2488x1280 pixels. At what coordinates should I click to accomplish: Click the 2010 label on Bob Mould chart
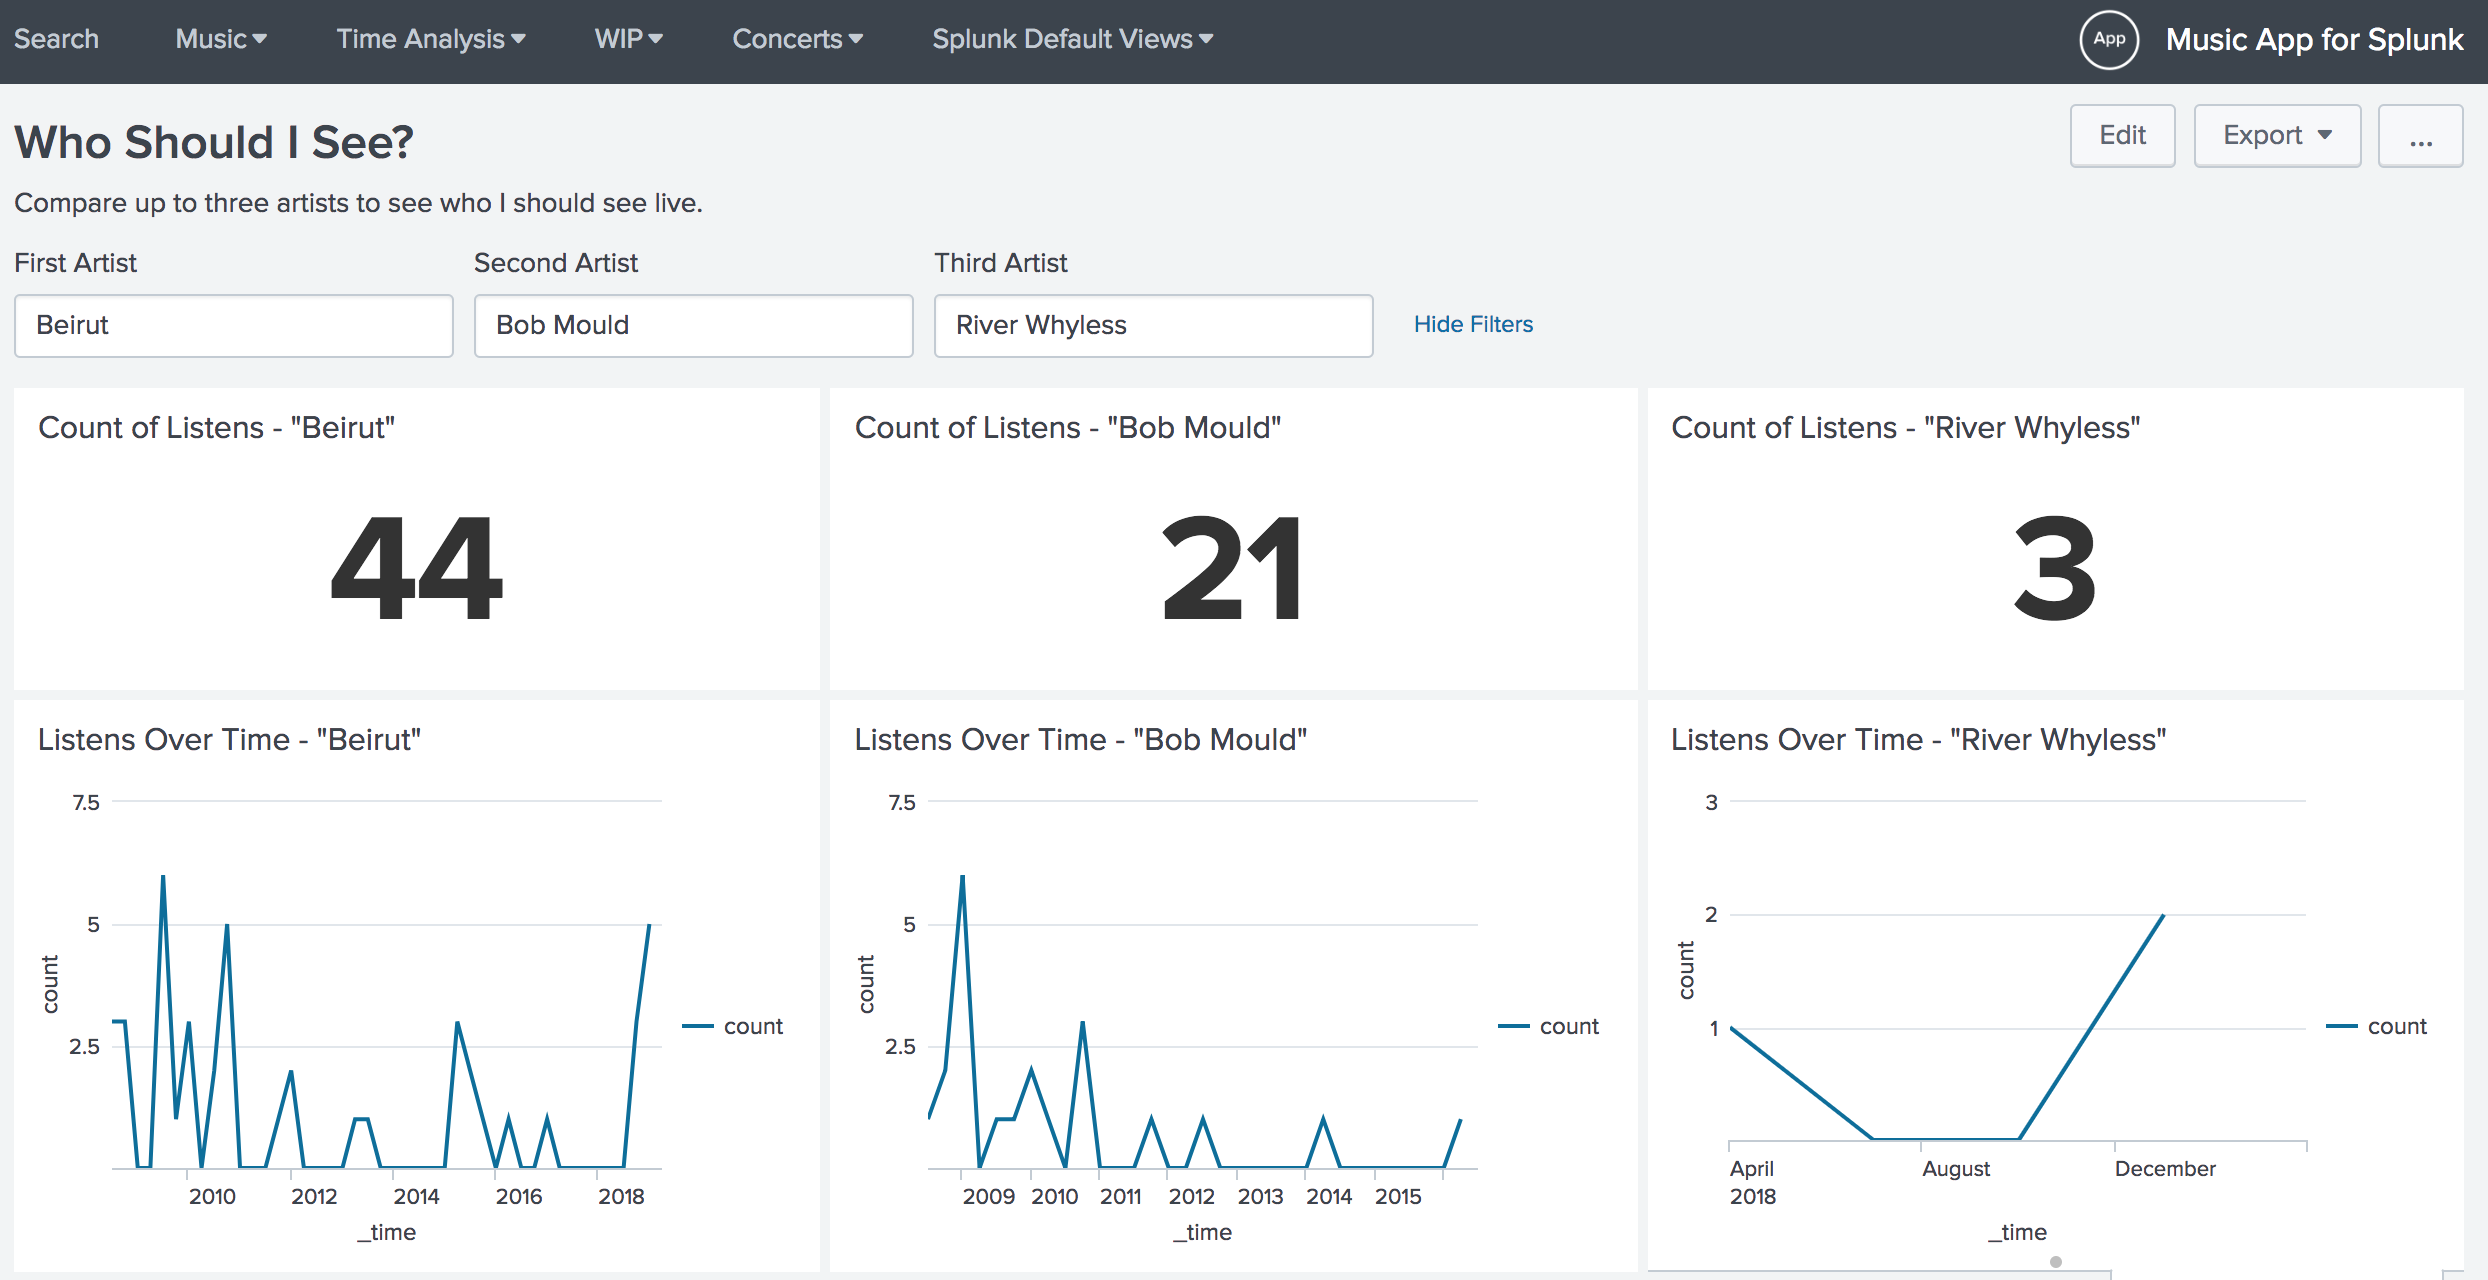[x=1055, y=1196]
